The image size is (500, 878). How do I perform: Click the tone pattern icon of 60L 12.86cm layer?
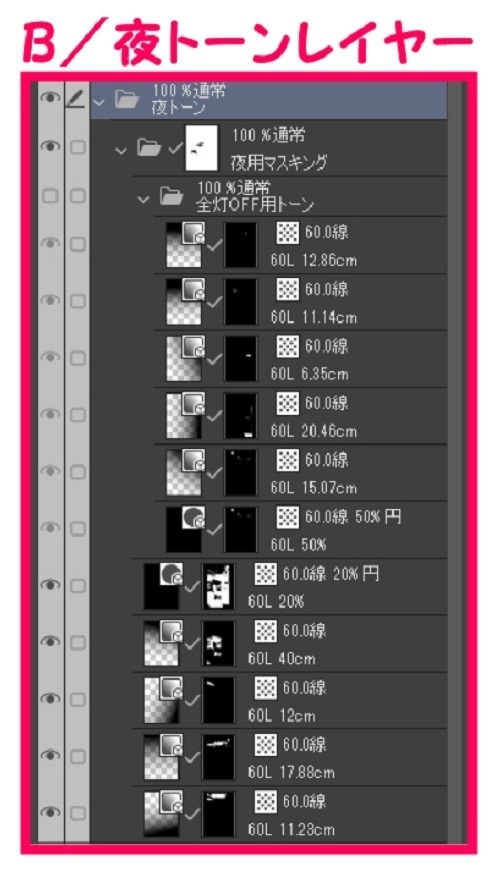click(x=288, y=232)
